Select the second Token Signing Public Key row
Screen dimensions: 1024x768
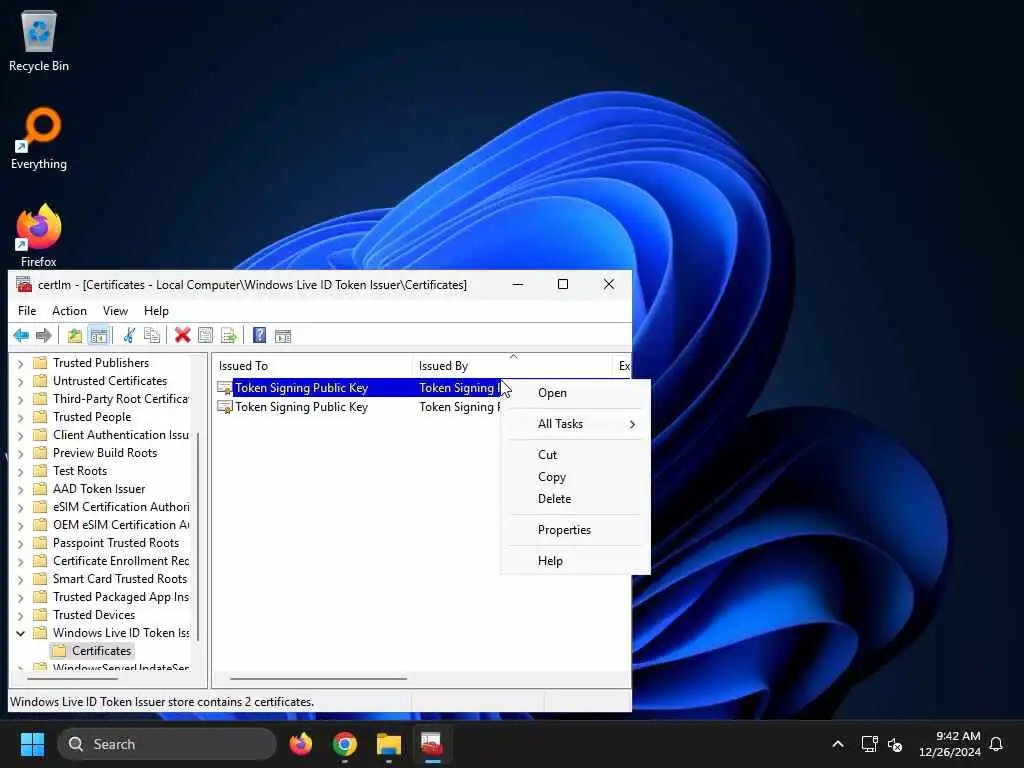(302, 407)
